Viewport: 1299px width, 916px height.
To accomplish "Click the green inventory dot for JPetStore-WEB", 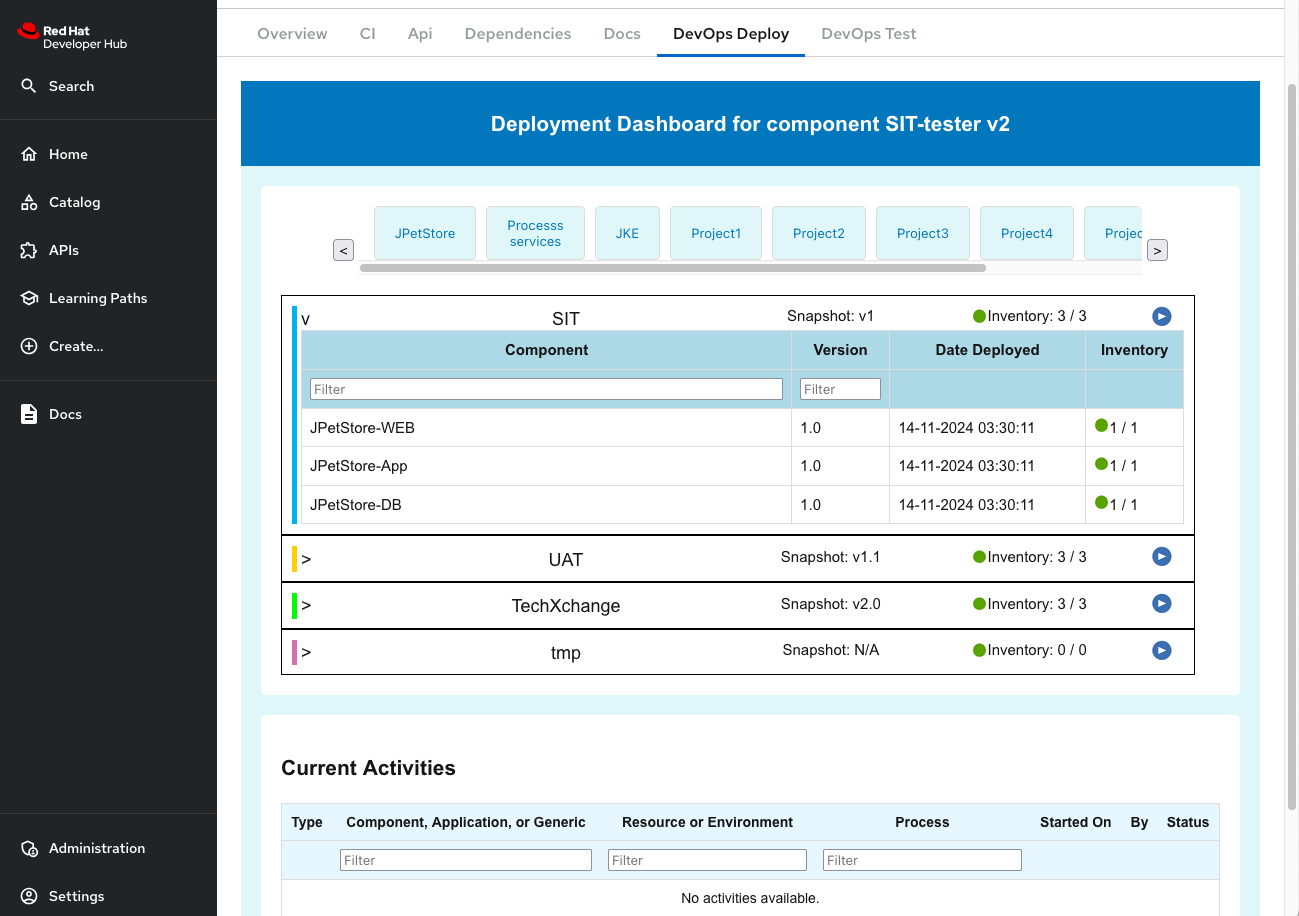I will 1101,426.
